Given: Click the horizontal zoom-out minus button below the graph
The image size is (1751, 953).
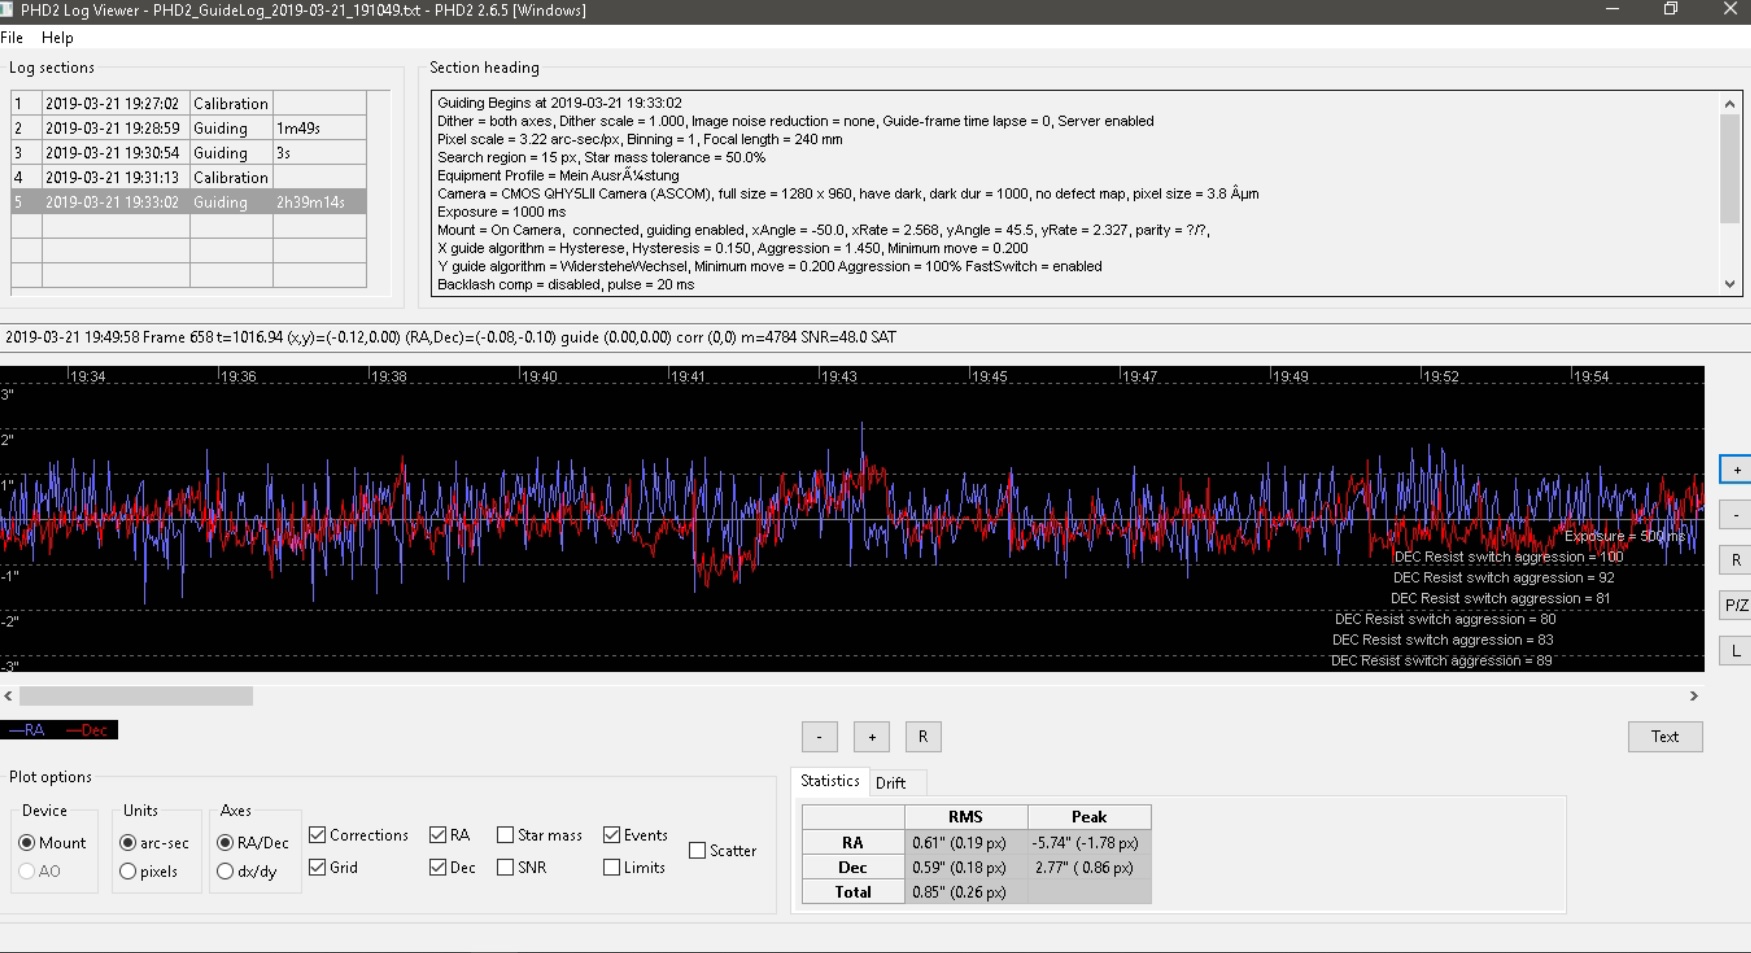Looking at the screenshot, I should coord(819,737).
